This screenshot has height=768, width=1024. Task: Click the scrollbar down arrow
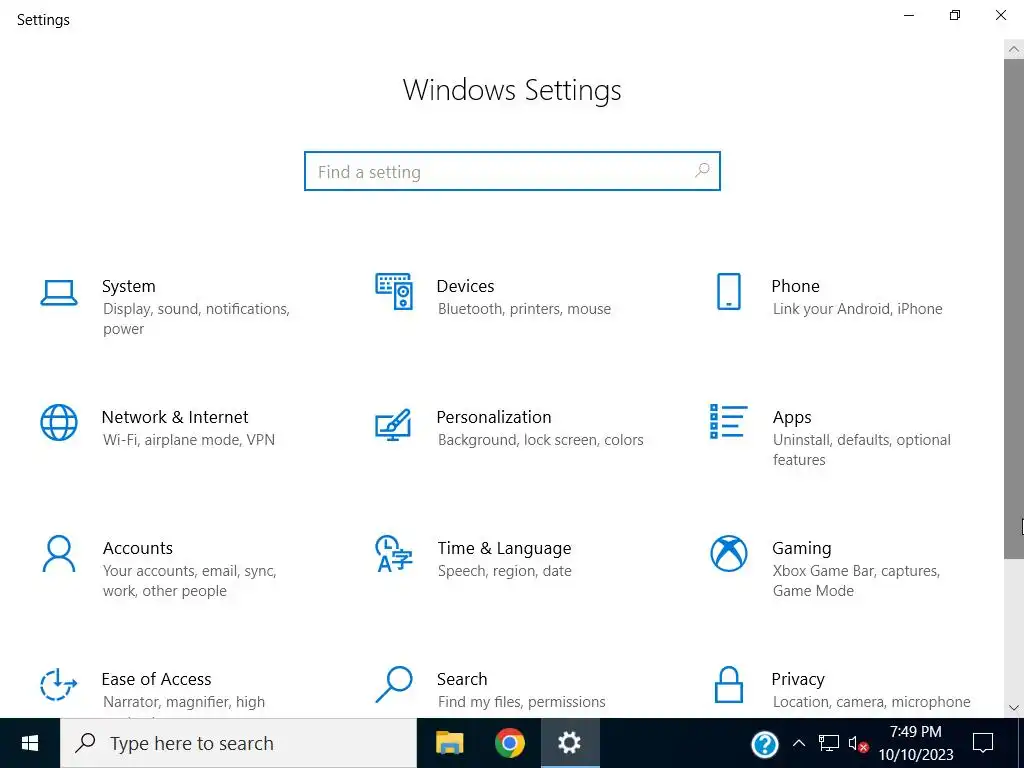click(x=1014, y=707)
